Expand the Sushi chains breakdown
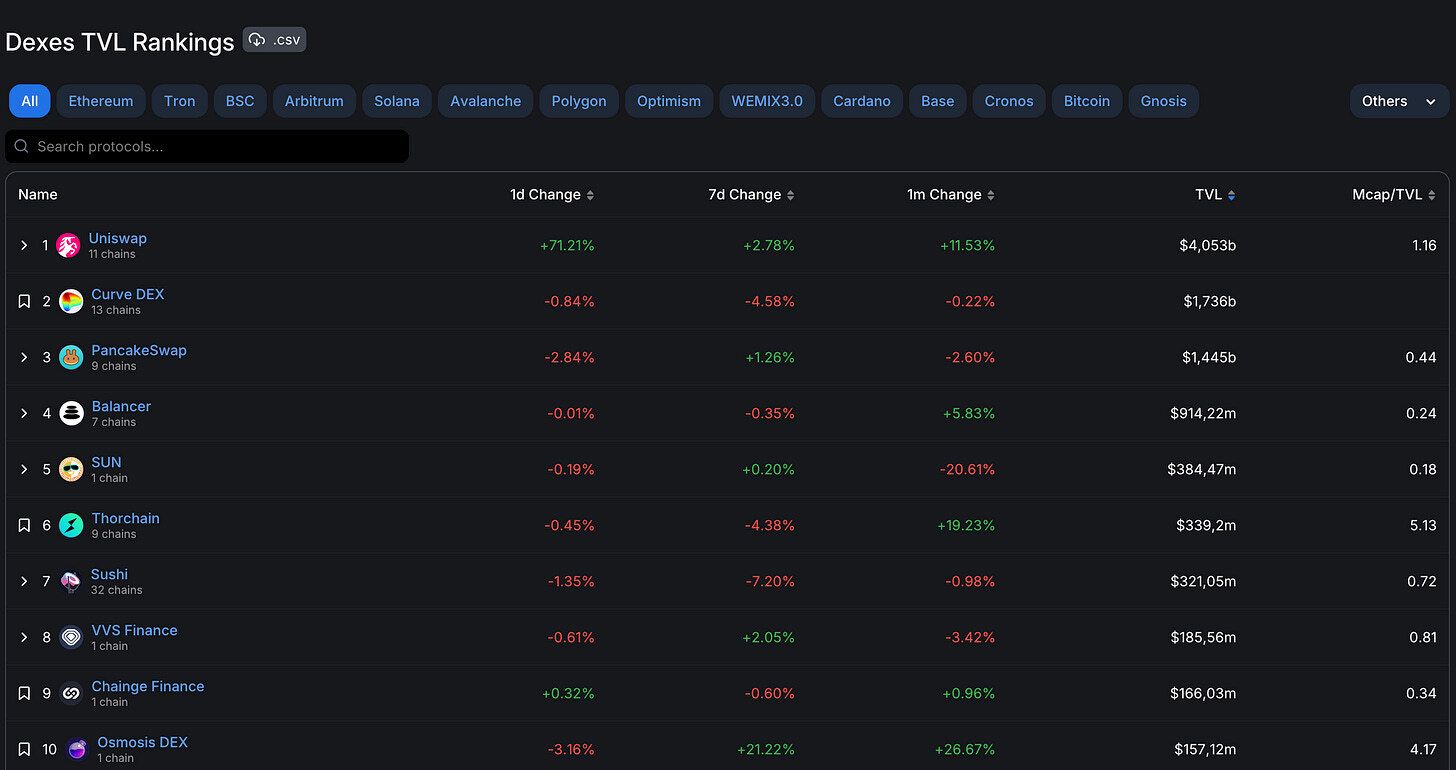Screen dimensions: 1456x770 pyautogui.click(x=24, y=581)
